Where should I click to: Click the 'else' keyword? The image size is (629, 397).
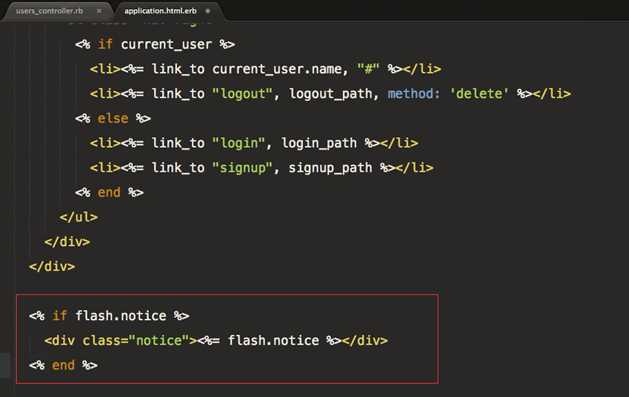tap(113, 118)
